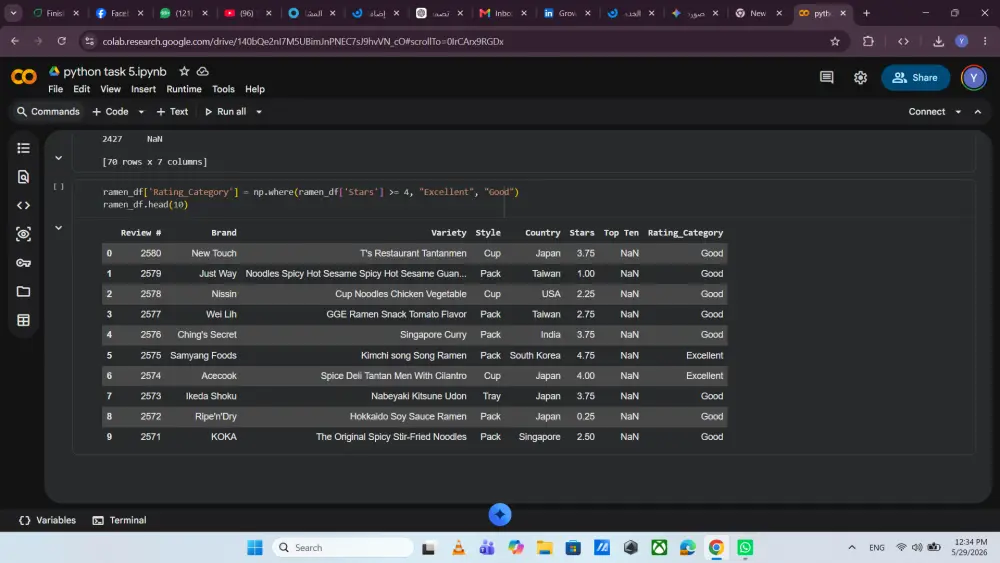Click the Stars column header
This screenshot has width=1000, height=563.
(x=582, y=233)
